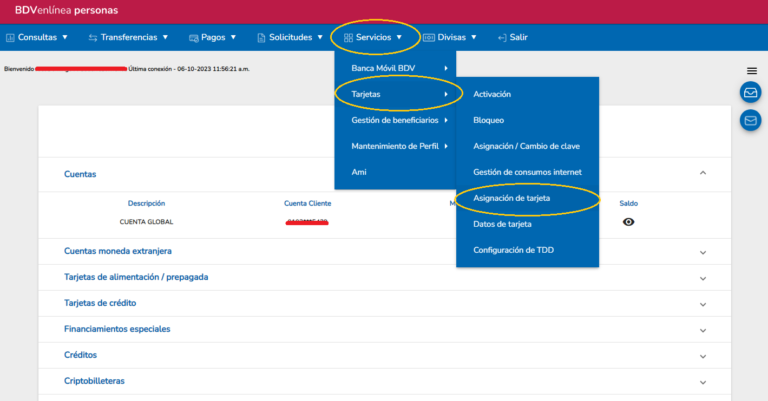Click Financiamientos especiales title
768x401 pixels.
pyautogui.click(x=117, y=329)
